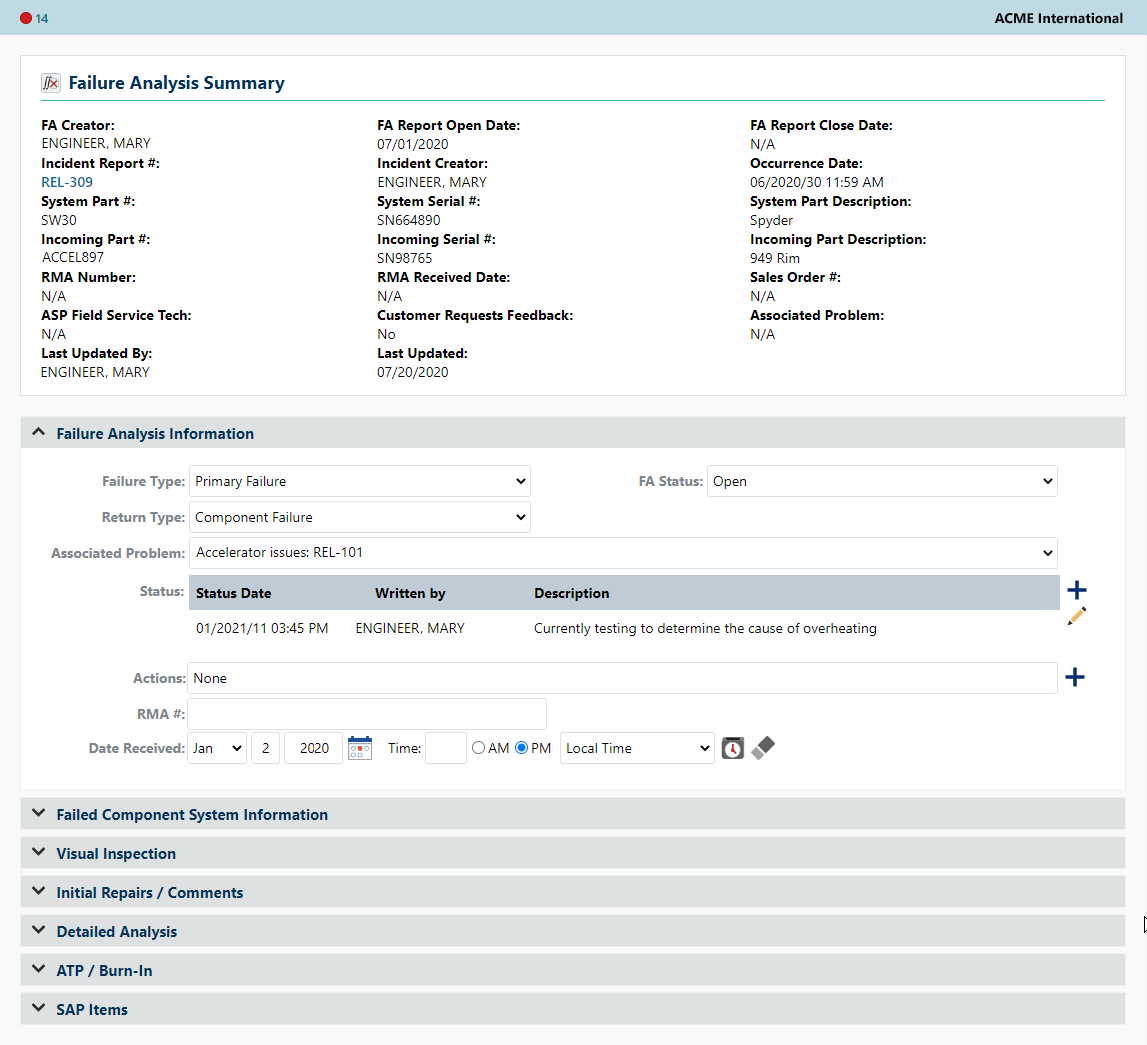Click the Status Date column header

point(233,593)
